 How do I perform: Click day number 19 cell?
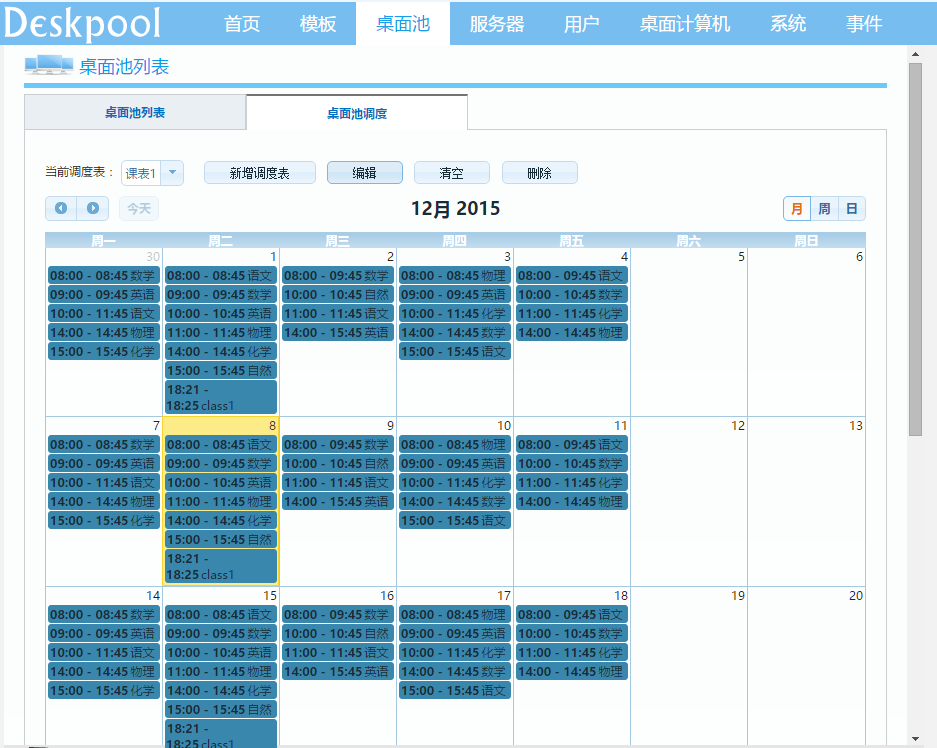[x=688, y=666]
